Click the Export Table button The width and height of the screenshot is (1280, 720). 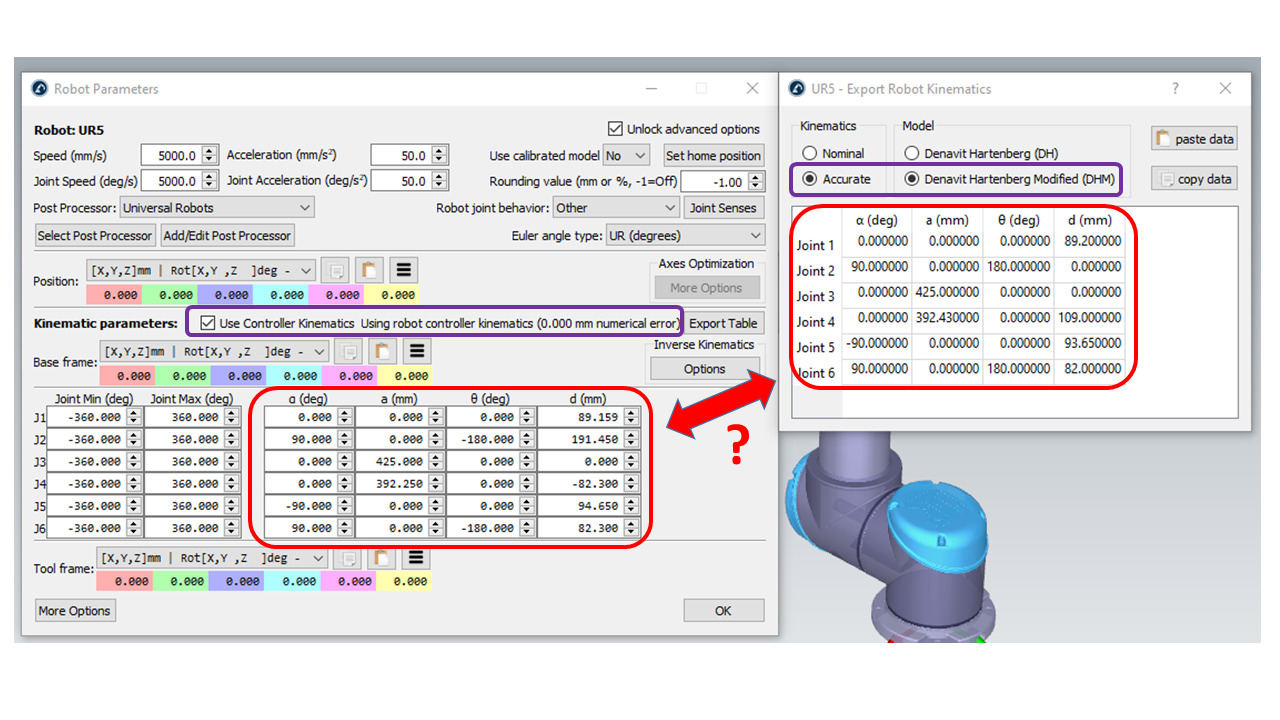(x=723, y=323)
